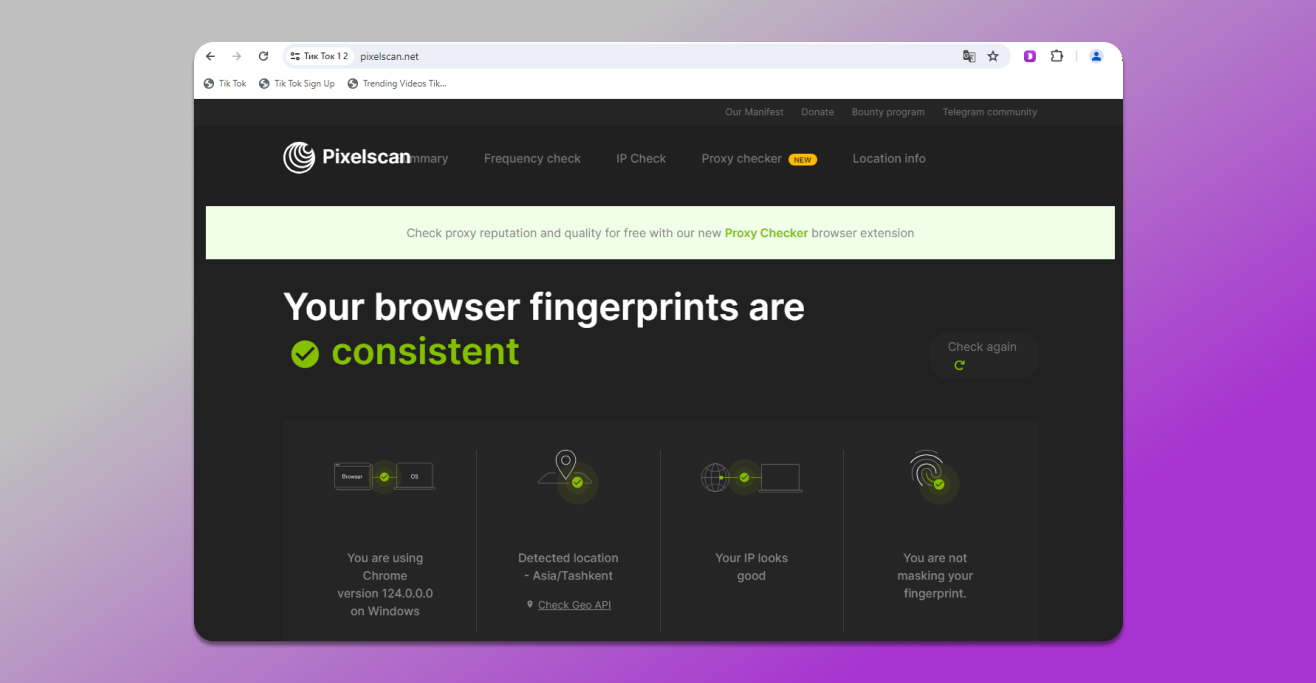This screenshot has height=683, width=1316.
Task: Click the Google Translate icon in address bar
Action: tap(968, 56)
